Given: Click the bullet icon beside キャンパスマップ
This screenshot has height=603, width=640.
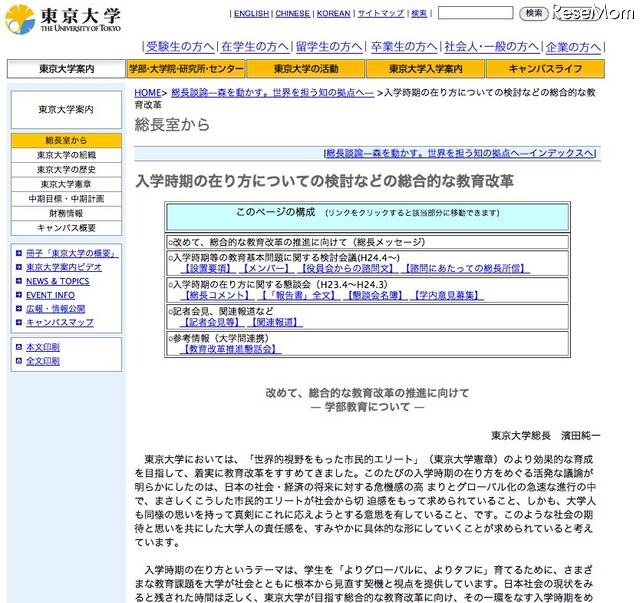Looking at the screenshot, I should (x=19, y=323).
